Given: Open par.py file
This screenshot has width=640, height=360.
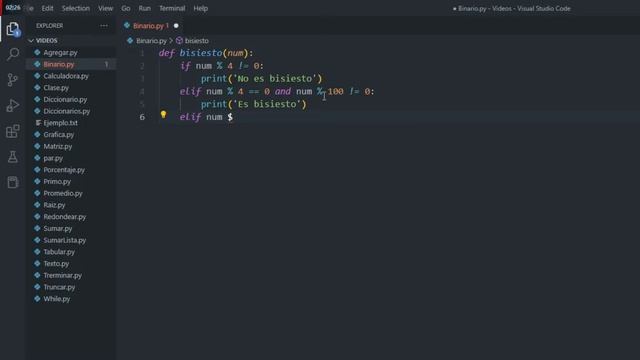Looking at the screenshot, I should click(x=53, y=158).
